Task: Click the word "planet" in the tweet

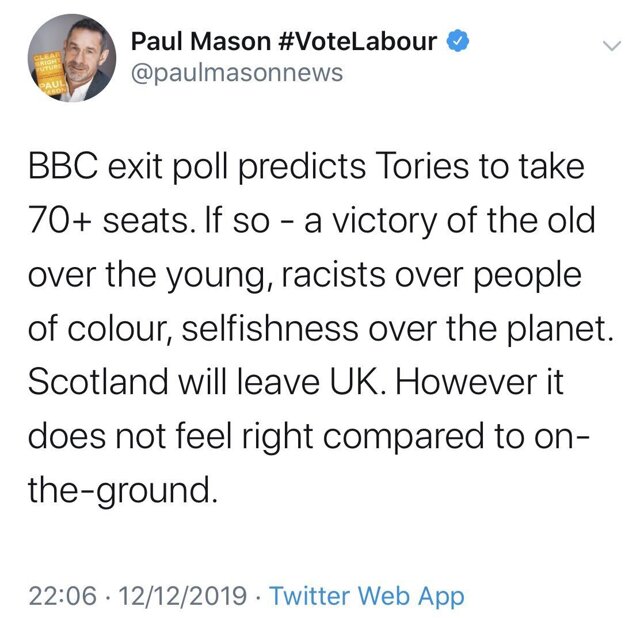Action: tap(554, 330)
